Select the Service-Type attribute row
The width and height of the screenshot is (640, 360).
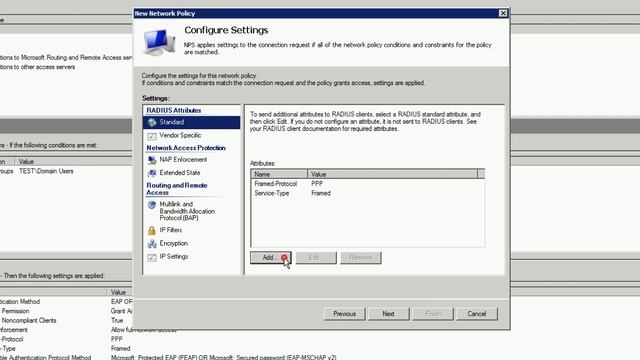(x=367, y=193)
